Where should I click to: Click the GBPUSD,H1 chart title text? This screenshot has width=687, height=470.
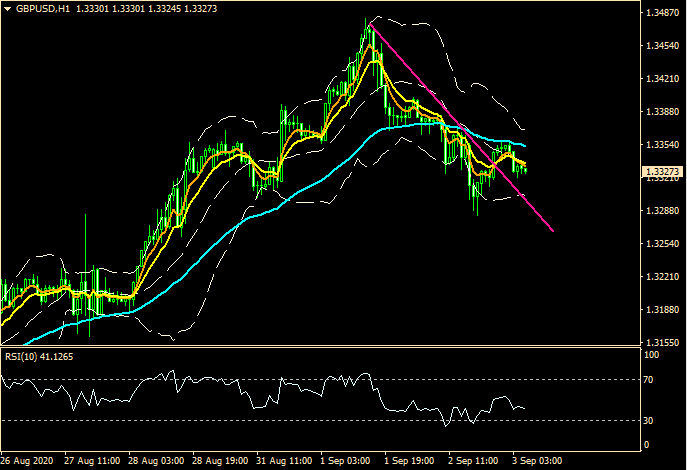tap(42, 8)
